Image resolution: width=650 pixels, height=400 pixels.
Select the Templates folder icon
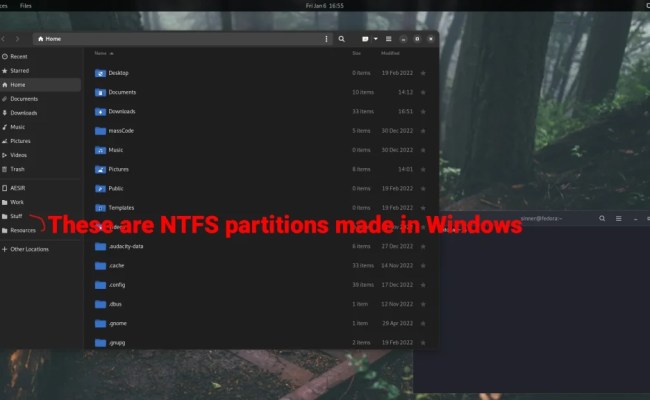(x=100, y=208)
